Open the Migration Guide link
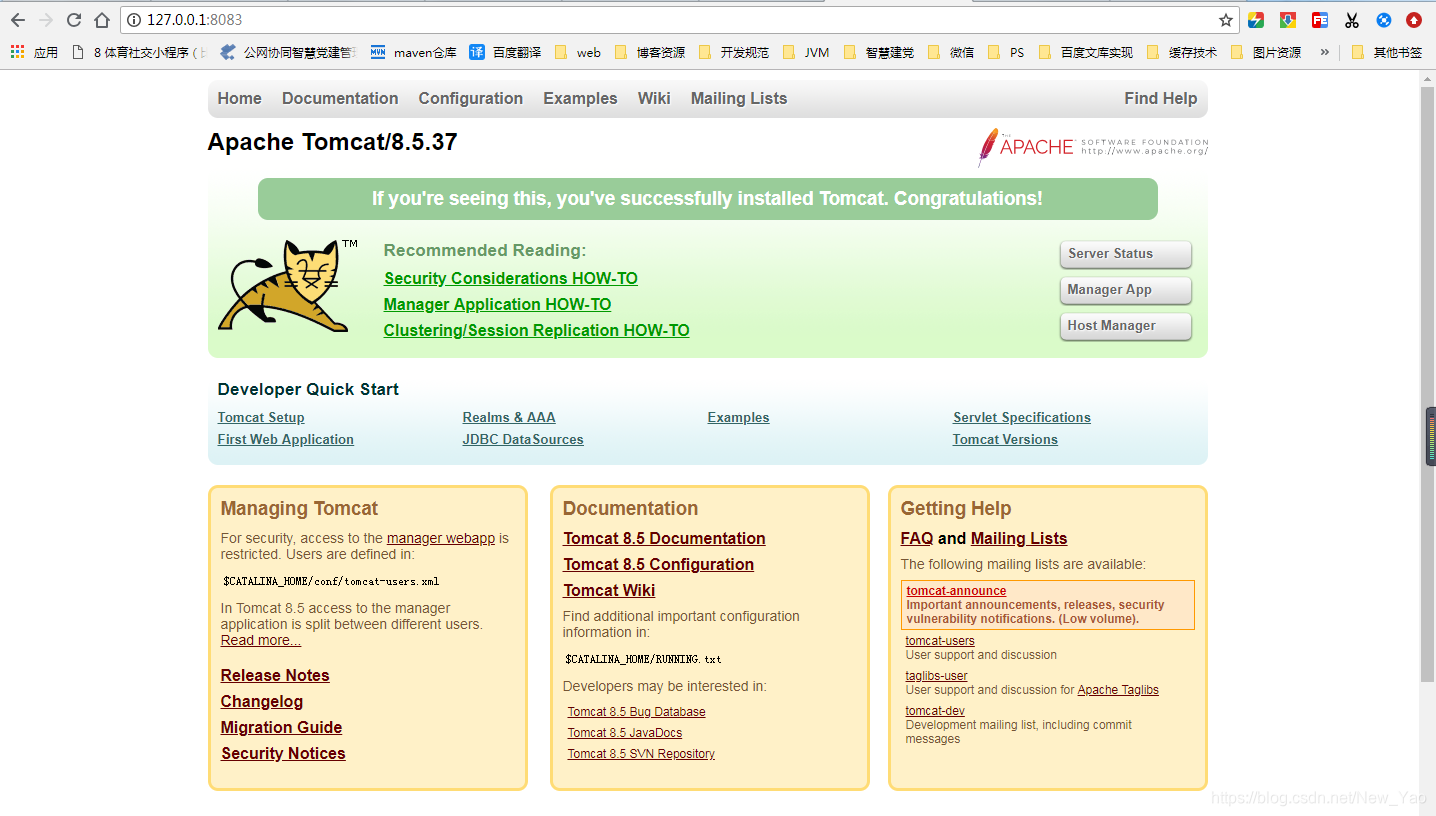The height and width of the screenshot is (816, 1436). (282, 727)
